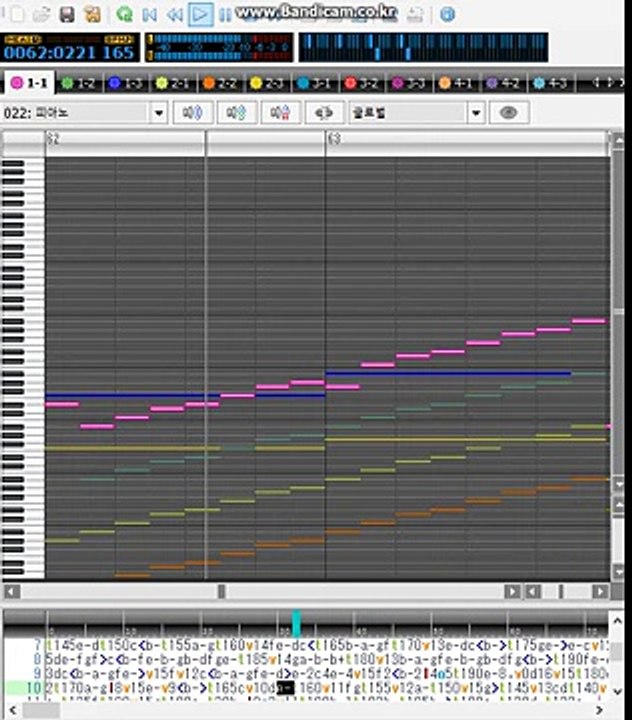Open the instrument dropdown showing 022
The height and width of the screenshot is (720, 632).
[x=159, y=112]
